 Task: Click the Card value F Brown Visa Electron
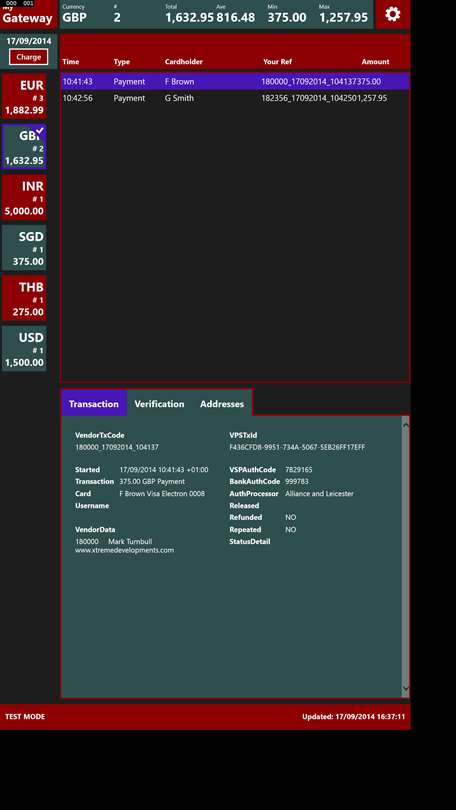tap(162, 493)
